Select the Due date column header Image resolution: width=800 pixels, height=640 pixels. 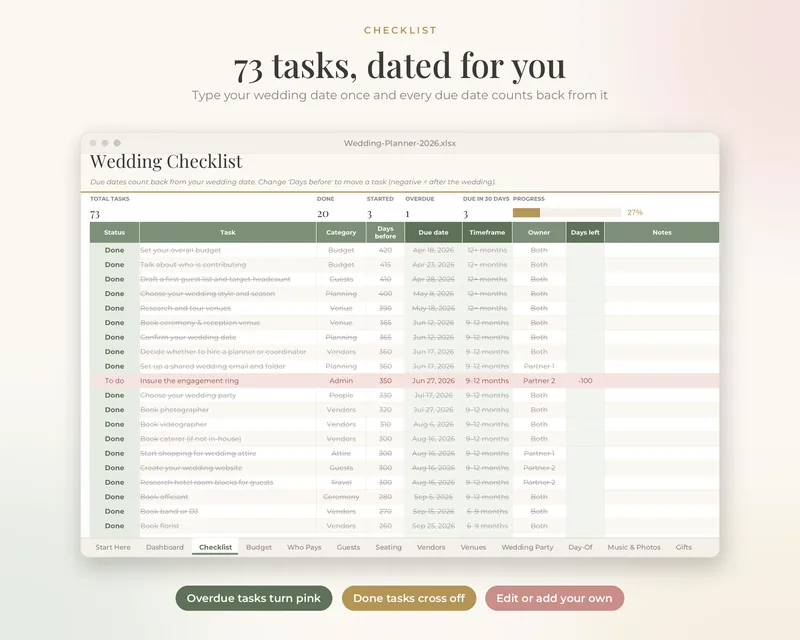(433, 232)
